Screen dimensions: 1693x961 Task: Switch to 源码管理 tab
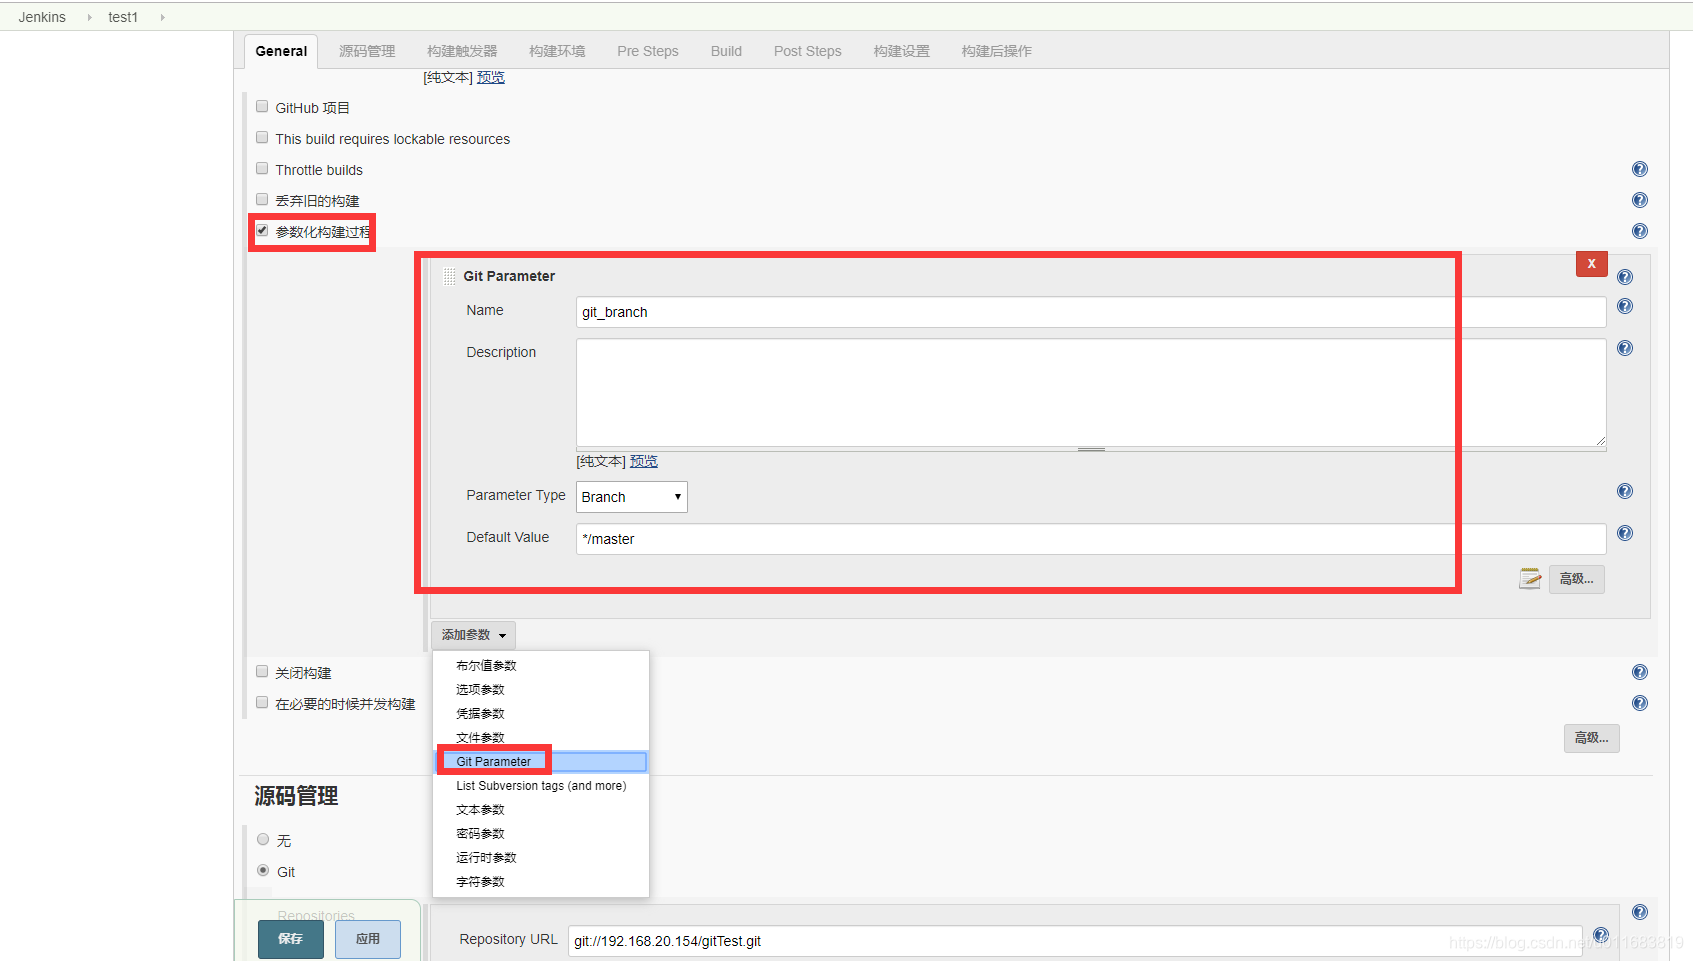tap(367, 51)
